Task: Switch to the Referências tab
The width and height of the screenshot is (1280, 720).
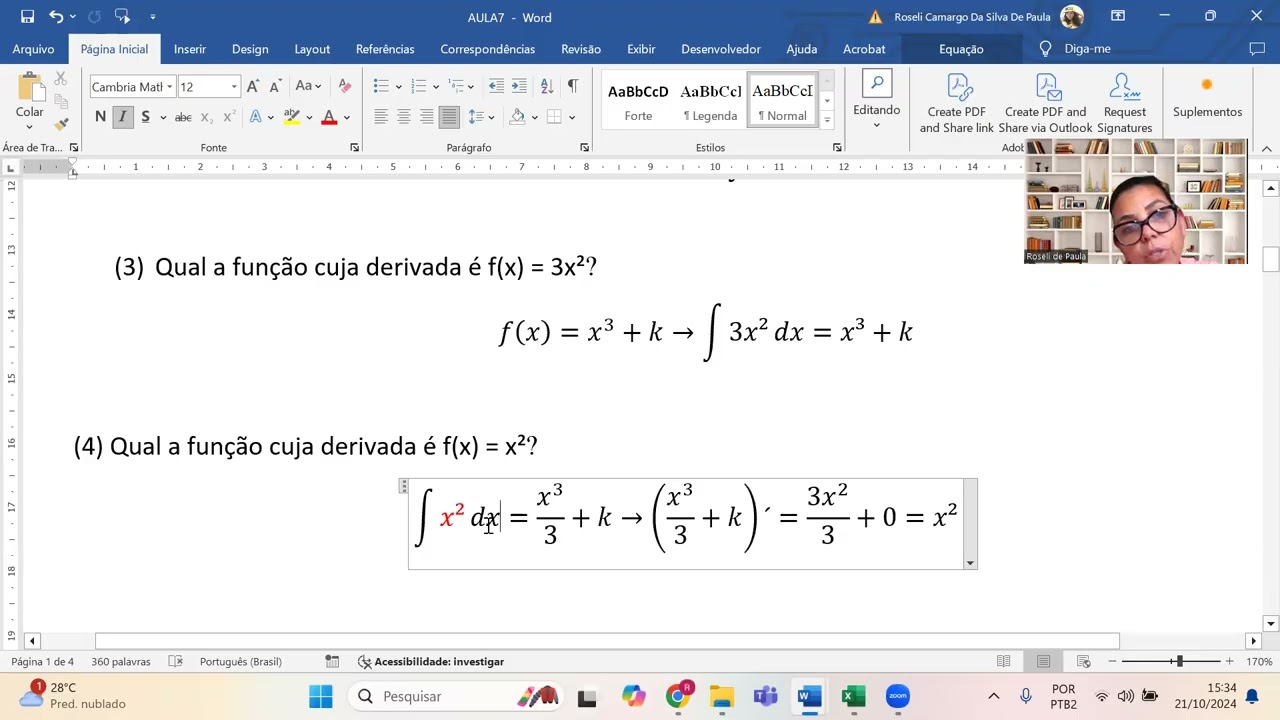Action: [x=385, y=49]
